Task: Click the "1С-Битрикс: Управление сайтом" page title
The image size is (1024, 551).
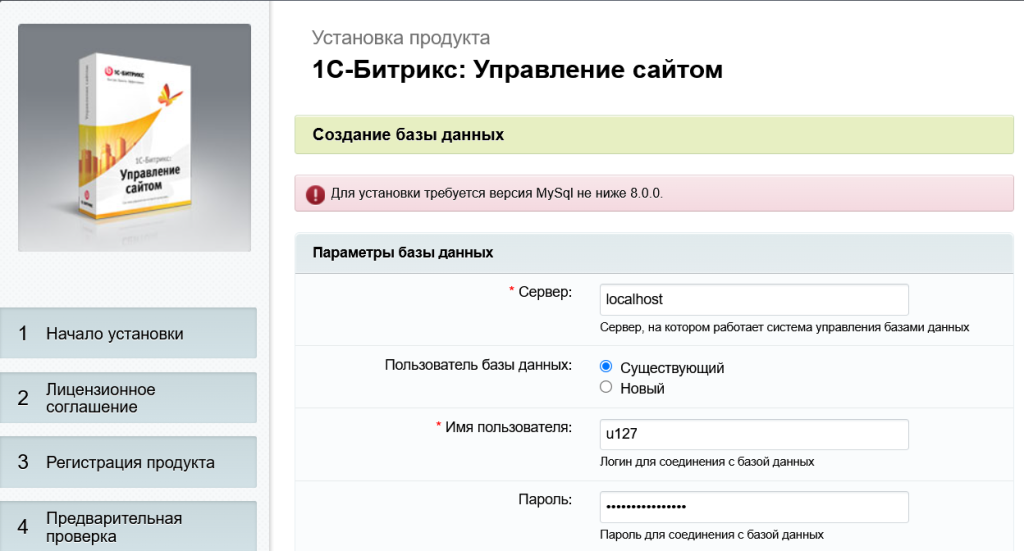Action: pos(517,70)
